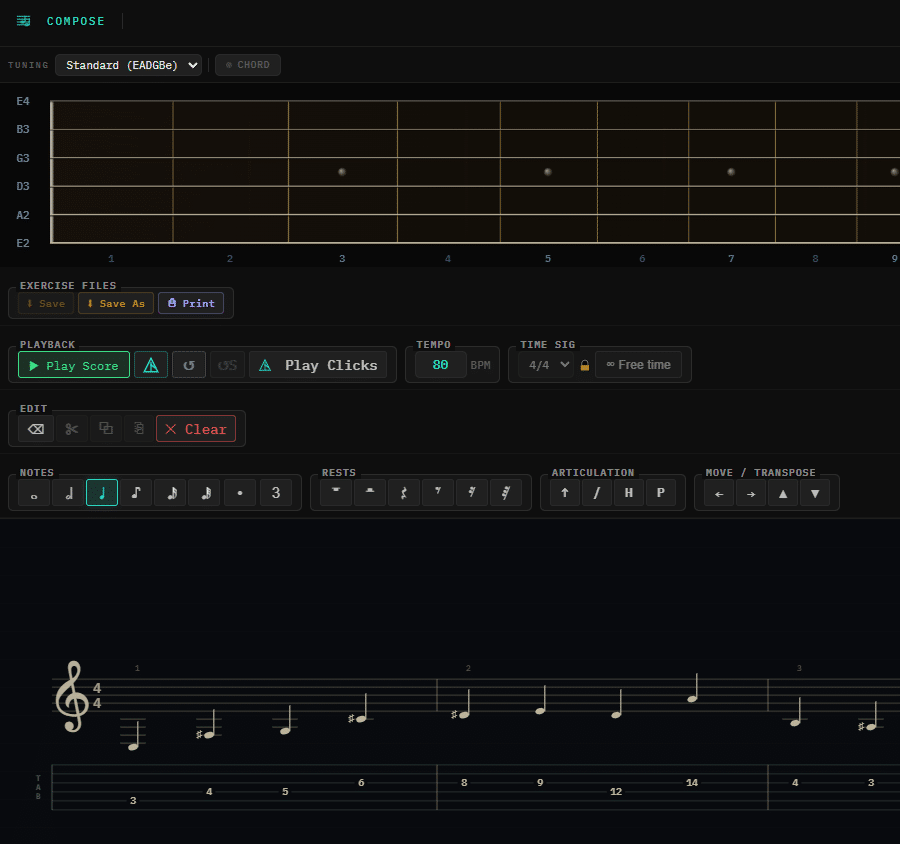Screen dimensions: 900x844
Task: Click the tab number 6 in measure 1
Action: pyautogui.click(x=361, y=783)
